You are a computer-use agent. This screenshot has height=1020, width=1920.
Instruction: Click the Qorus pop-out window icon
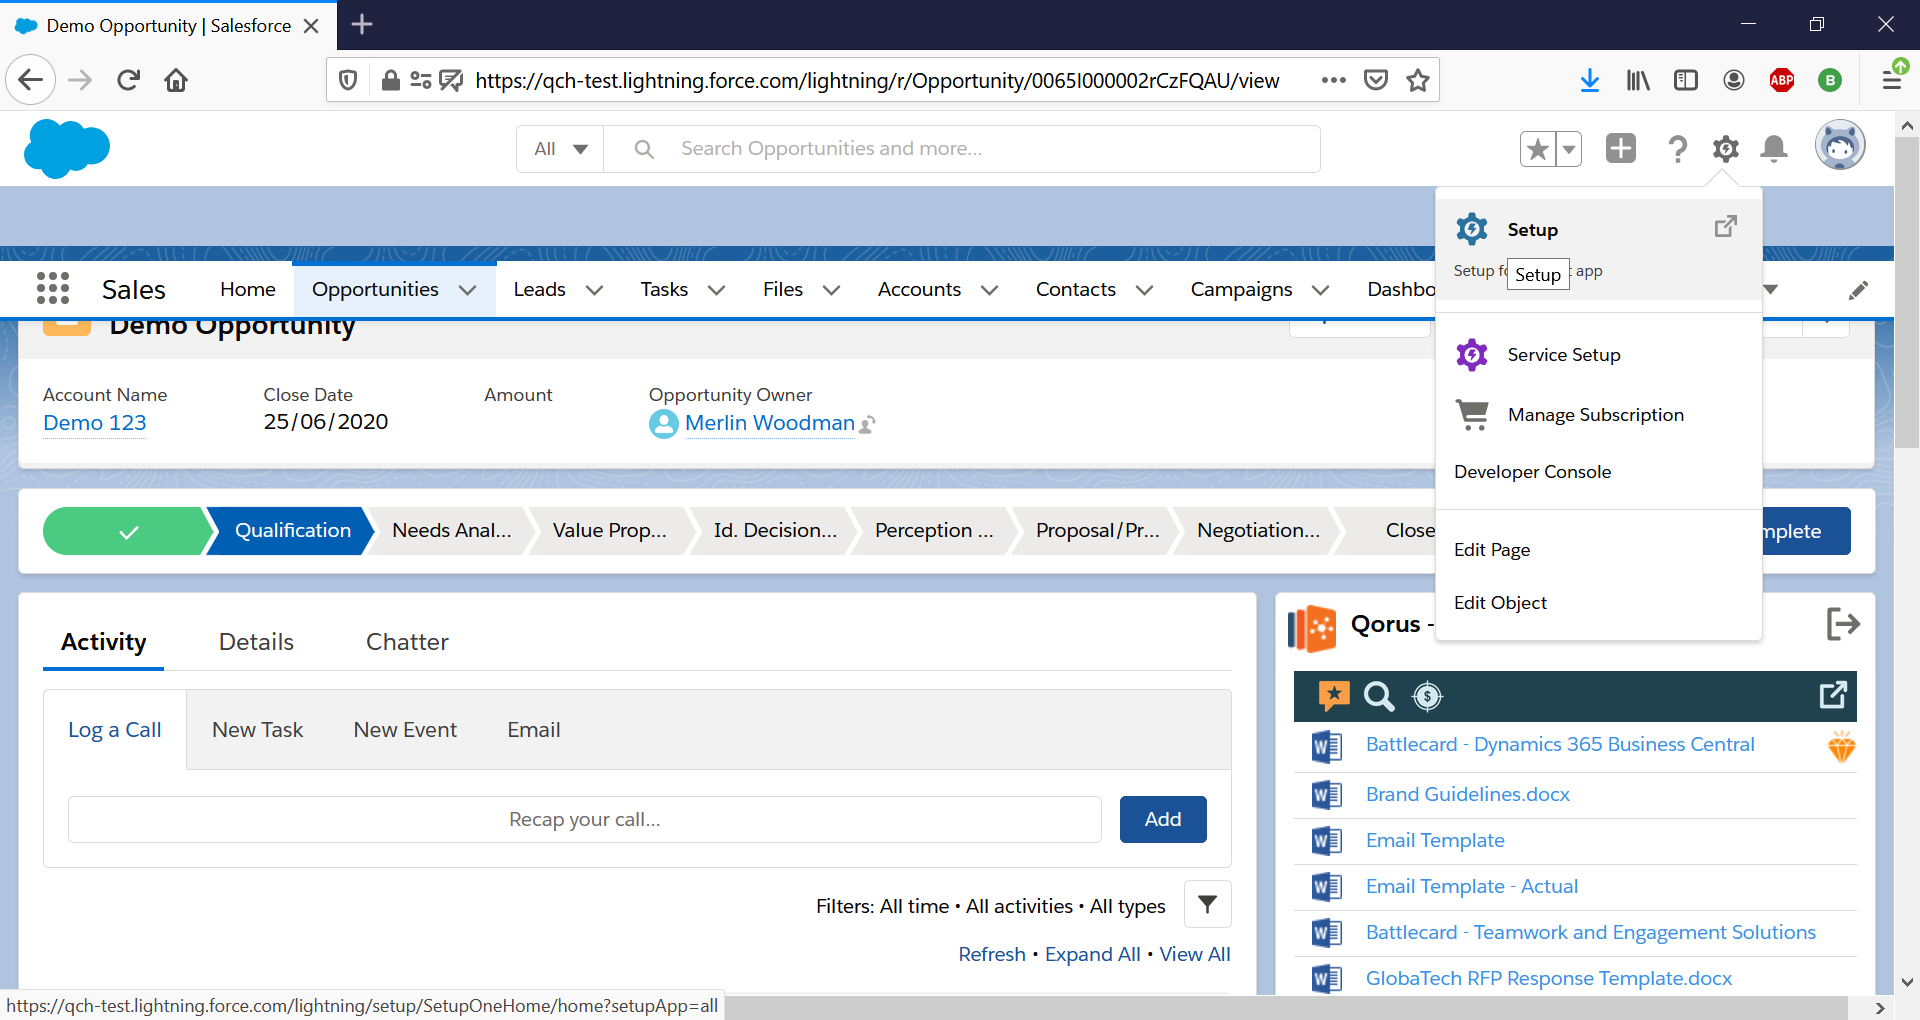tap(1833, 695)
